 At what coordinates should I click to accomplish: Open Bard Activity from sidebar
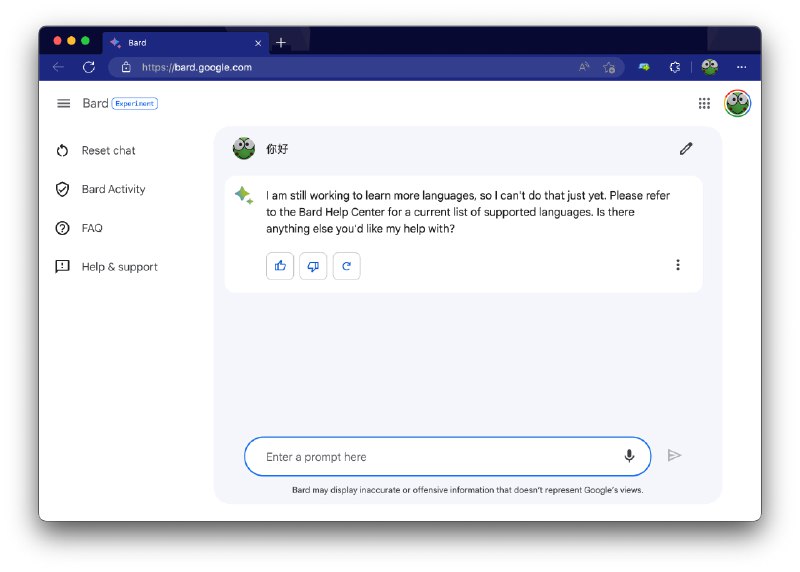(113, 189)
